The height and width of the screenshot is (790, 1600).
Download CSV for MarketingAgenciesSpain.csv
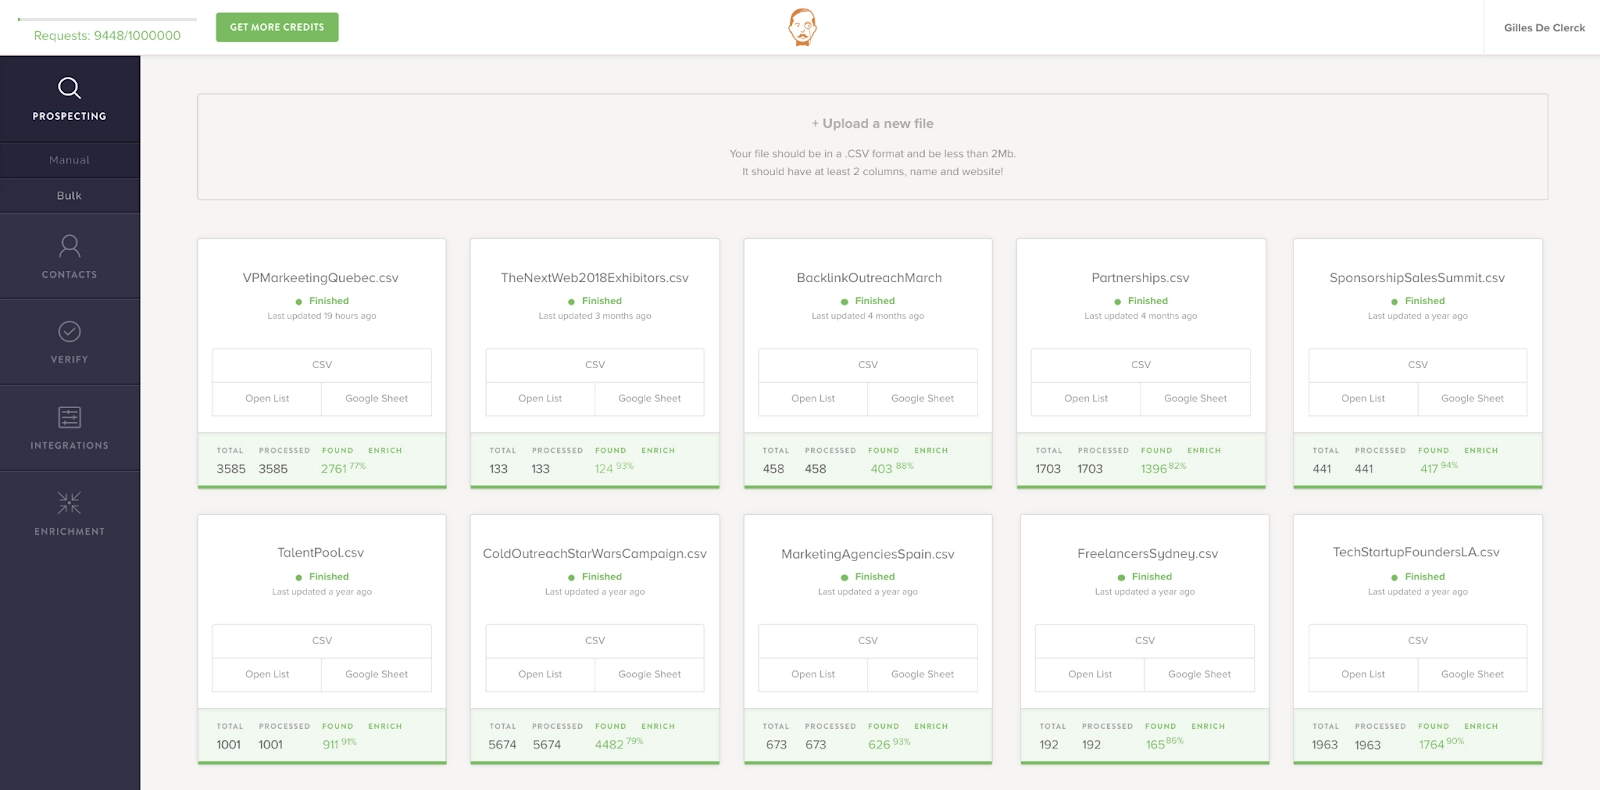(868, 641)
